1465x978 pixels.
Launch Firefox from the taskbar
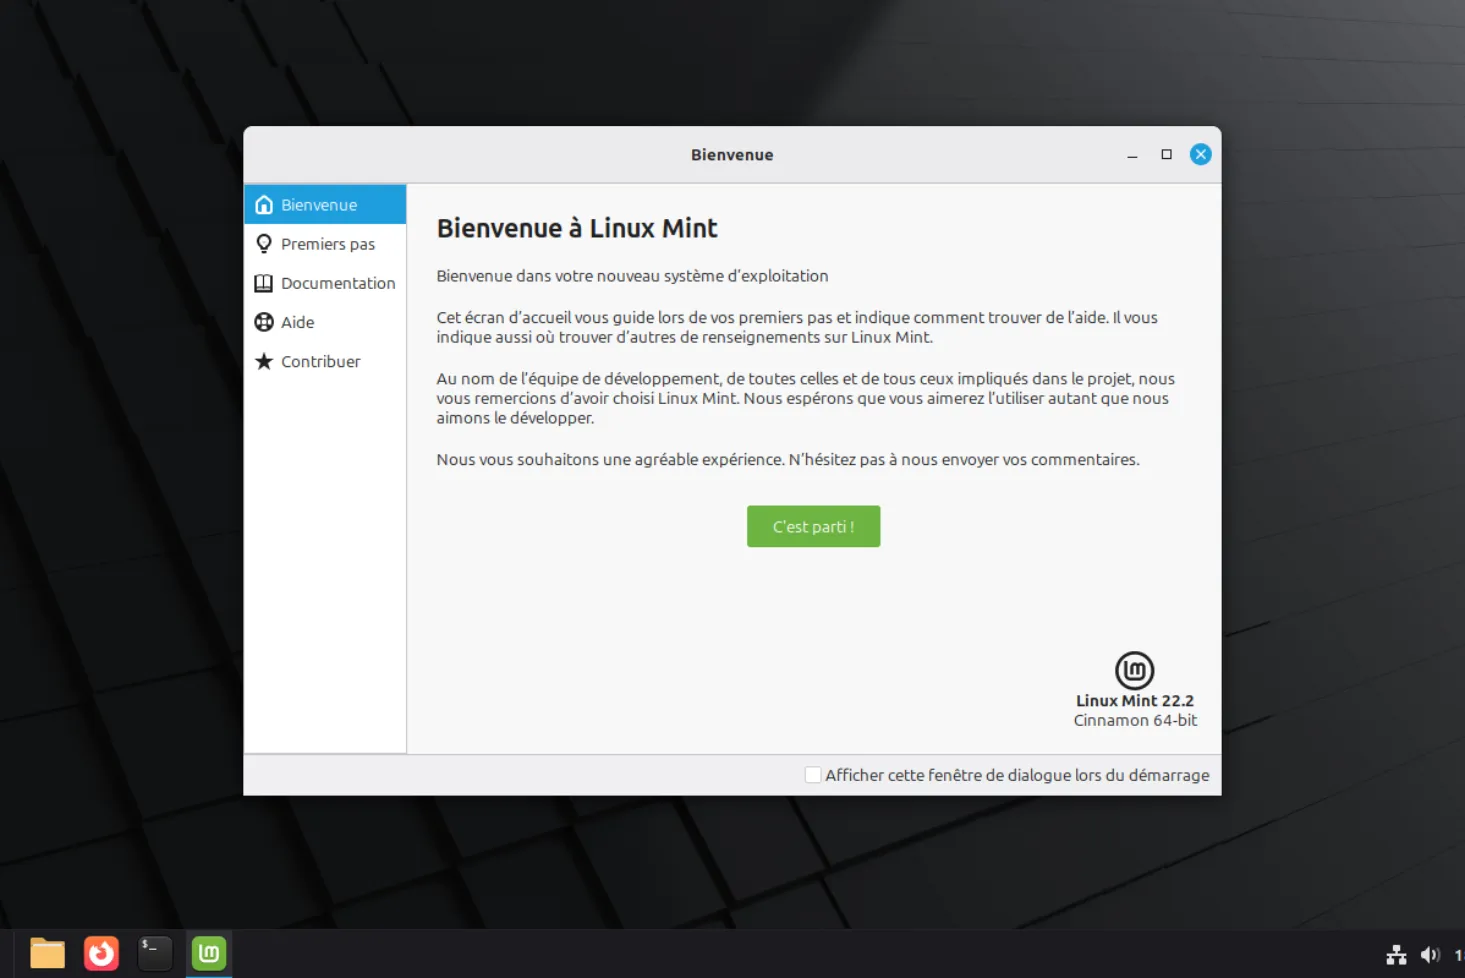tap(101, 953)
